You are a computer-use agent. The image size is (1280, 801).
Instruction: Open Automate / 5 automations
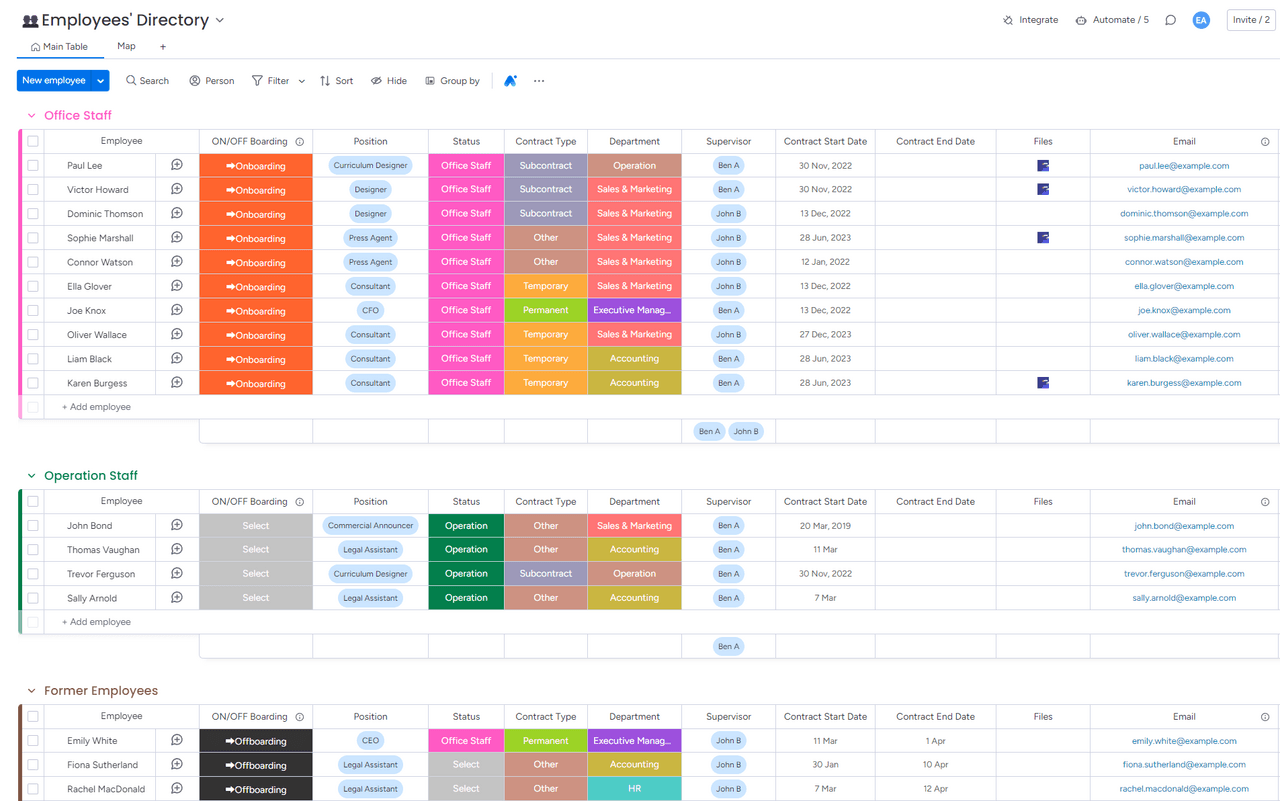coord(1111,20)
